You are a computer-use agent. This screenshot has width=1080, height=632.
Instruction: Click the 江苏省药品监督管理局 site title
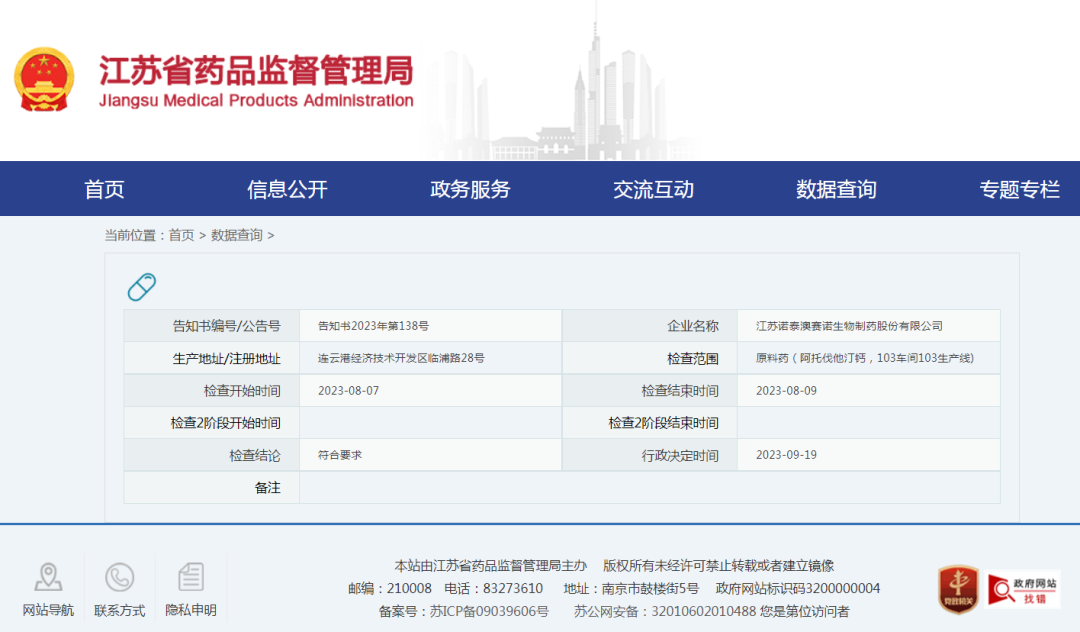(256, 70)
